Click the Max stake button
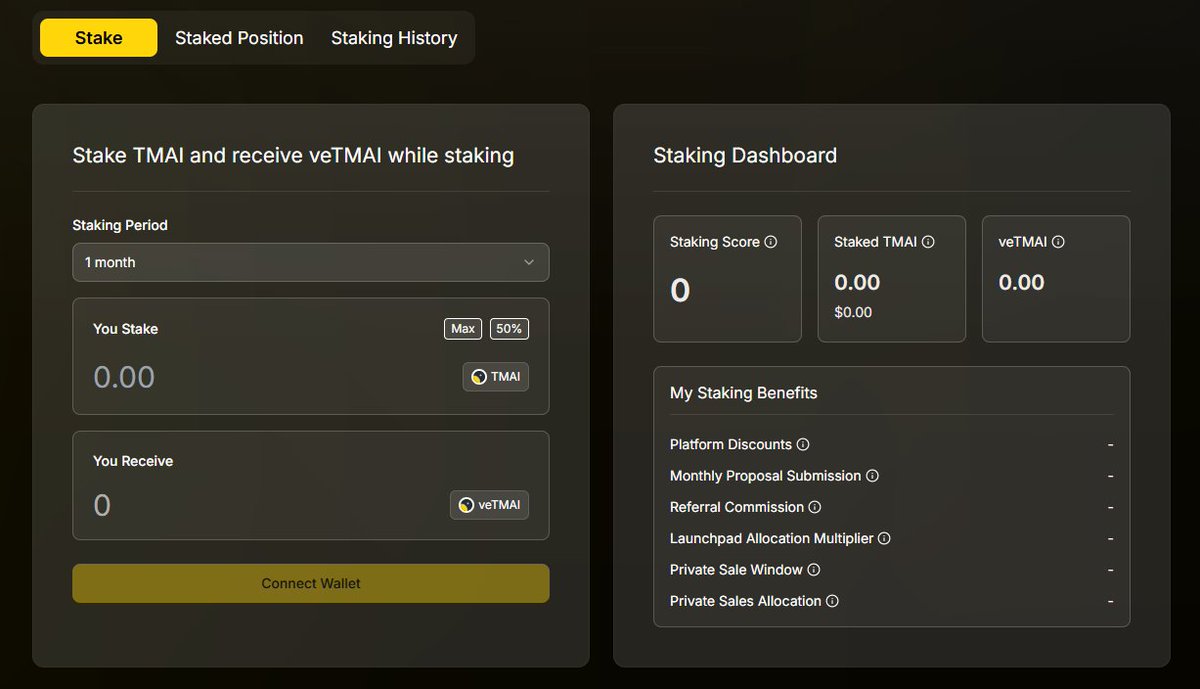The height and width of the screenshot is (689, 1200). click(463, 329)
